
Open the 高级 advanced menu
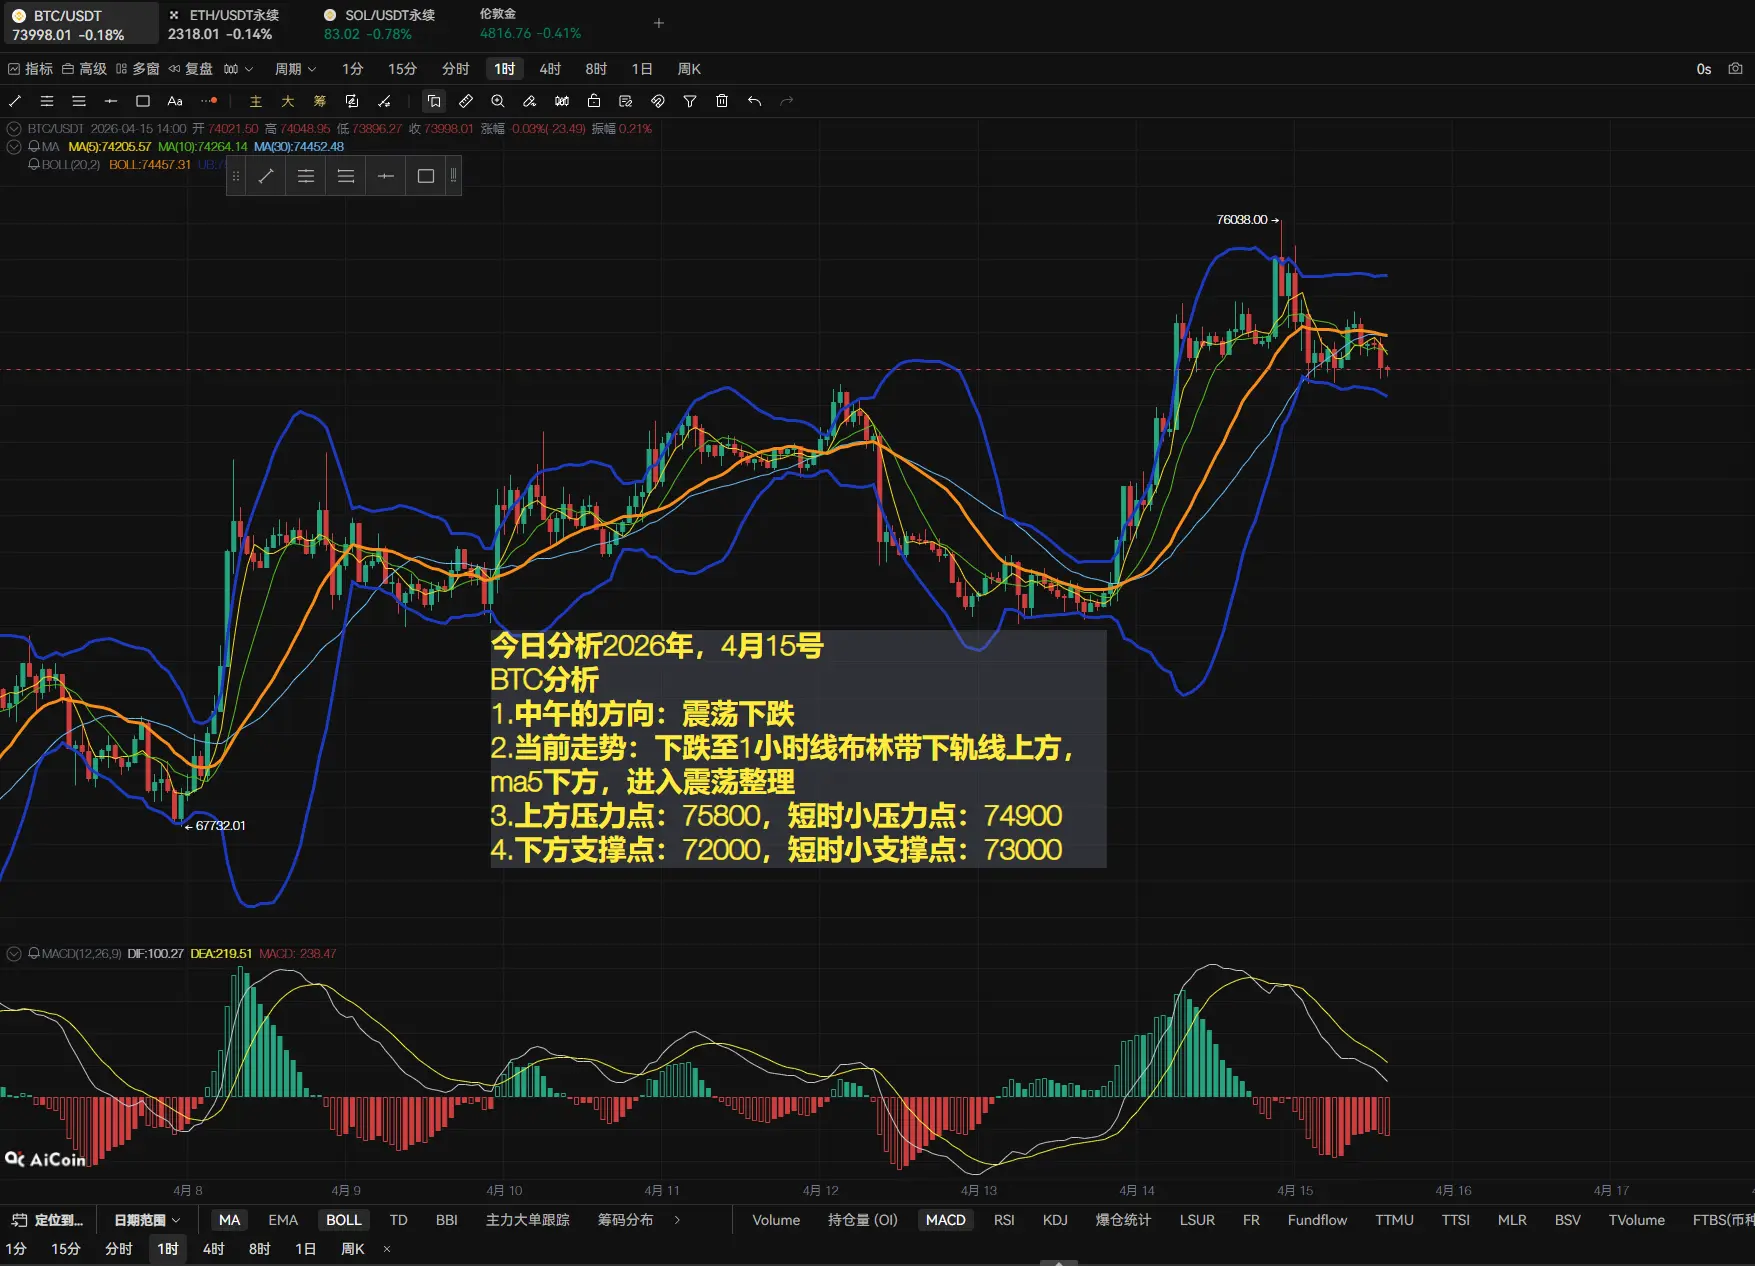[x=84, y=69]
